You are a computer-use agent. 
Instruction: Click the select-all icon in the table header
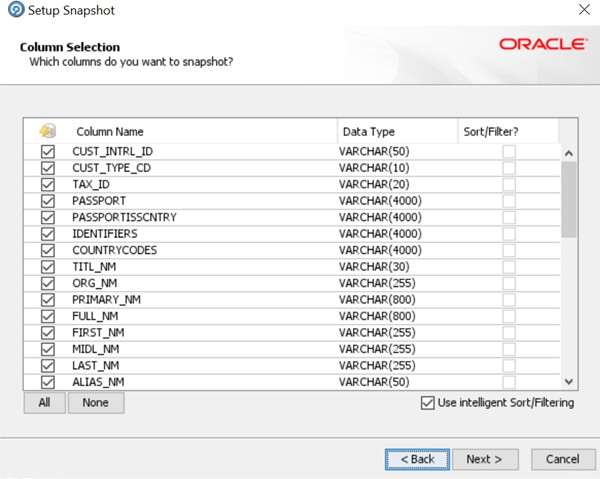point(47,131)
